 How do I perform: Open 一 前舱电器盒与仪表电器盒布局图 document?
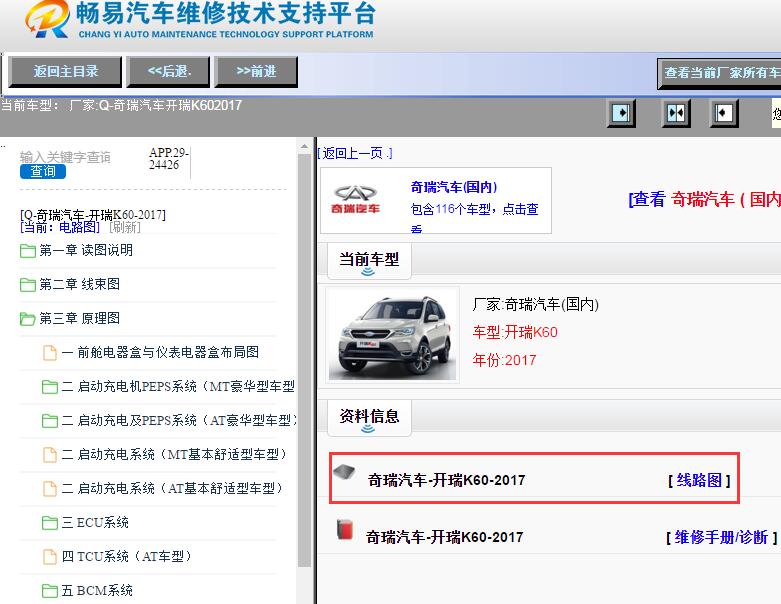[x=160, y=353]
